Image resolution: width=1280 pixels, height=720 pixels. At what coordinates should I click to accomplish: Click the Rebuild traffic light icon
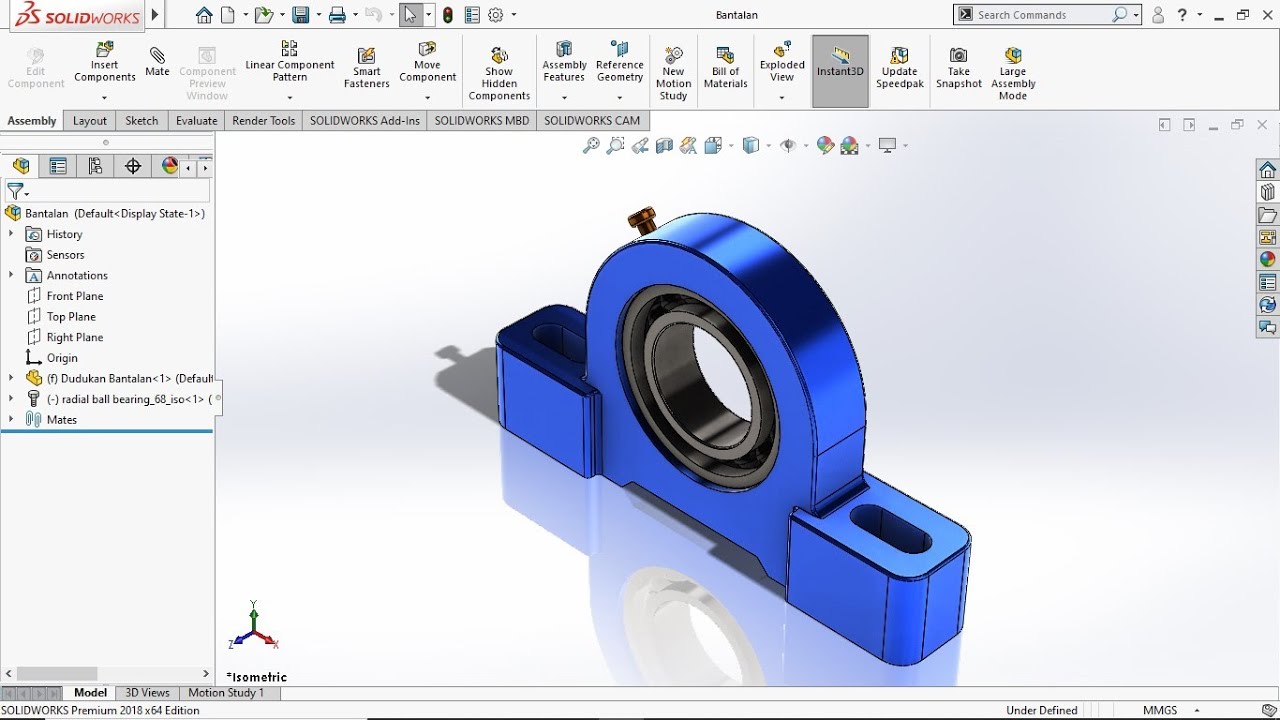(x=447, y=15)
